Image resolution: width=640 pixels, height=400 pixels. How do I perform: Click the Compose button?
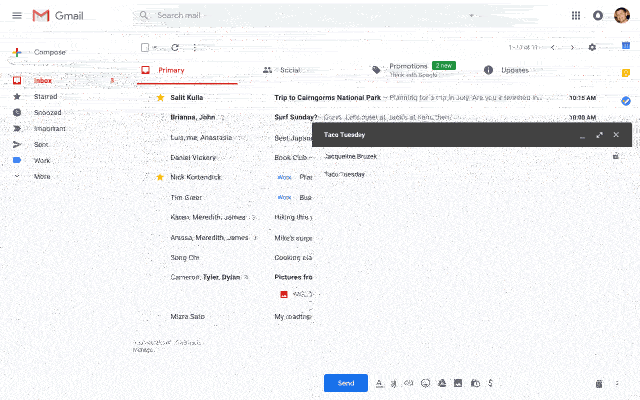[40, 52]
